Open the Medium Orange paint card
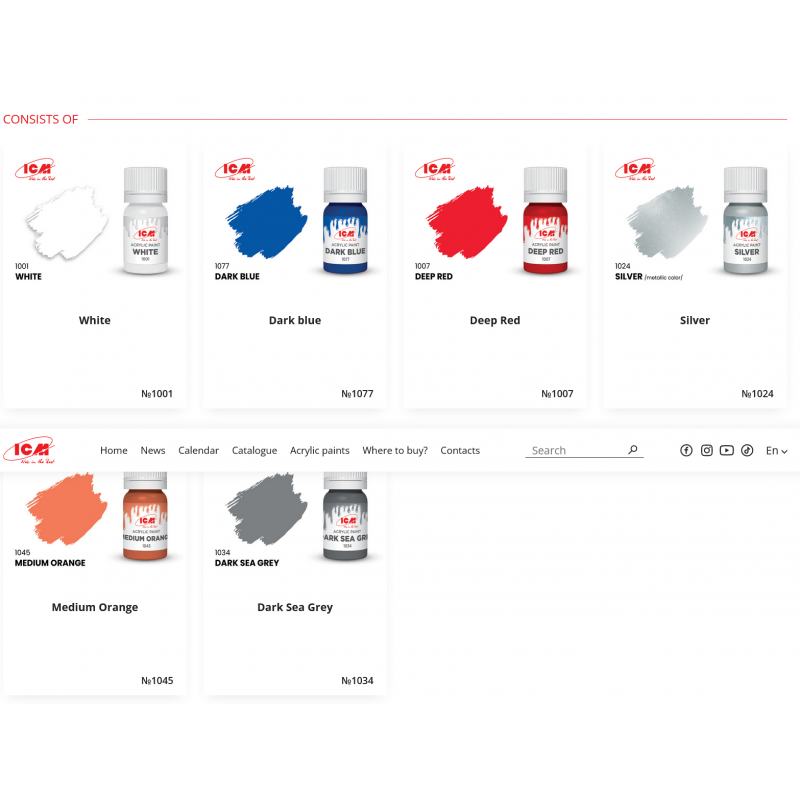This screenshot has width=800, height=800. (x=95, y=583)
